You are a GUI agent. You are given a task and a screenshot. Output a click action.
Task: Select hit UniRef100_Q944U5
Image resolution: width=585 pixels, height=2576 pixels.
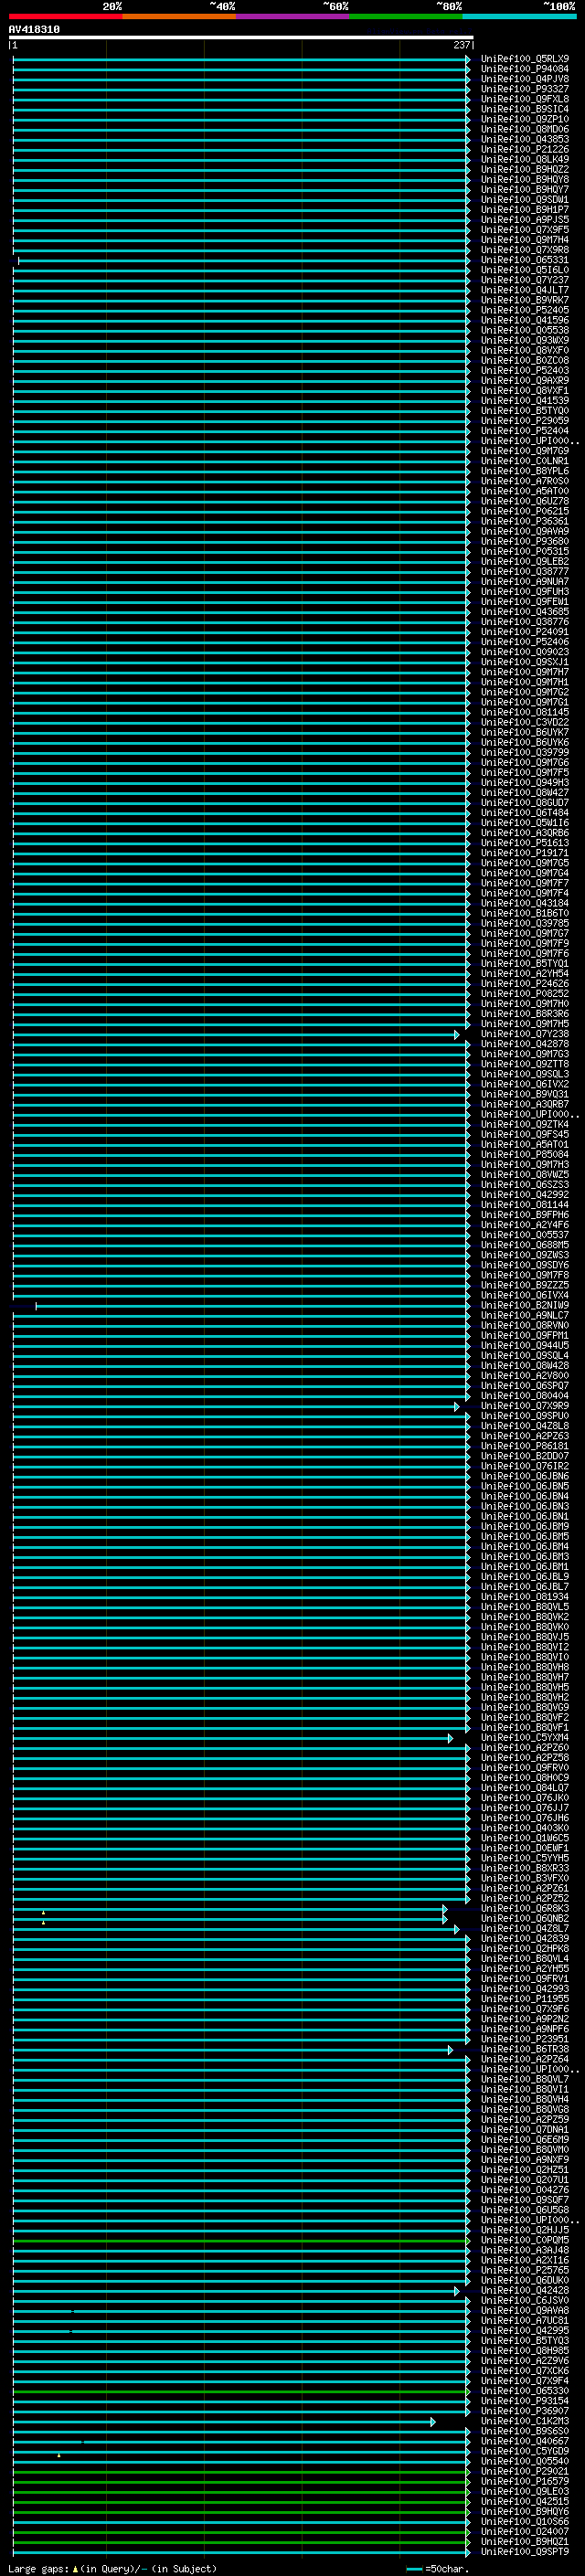click(524, 1346)
